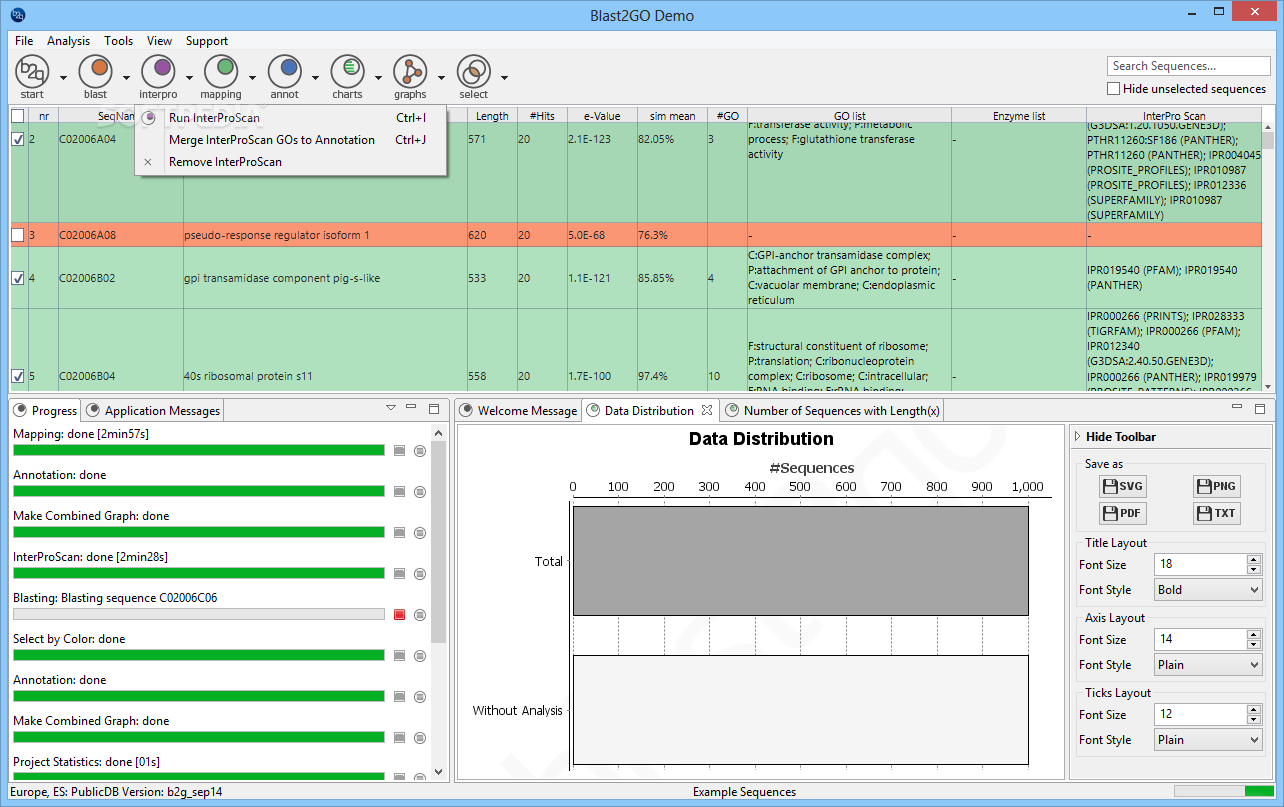Click the charts toolbar icon
The height and width of the screenshot is (807, 1284).
click(347, 71)
